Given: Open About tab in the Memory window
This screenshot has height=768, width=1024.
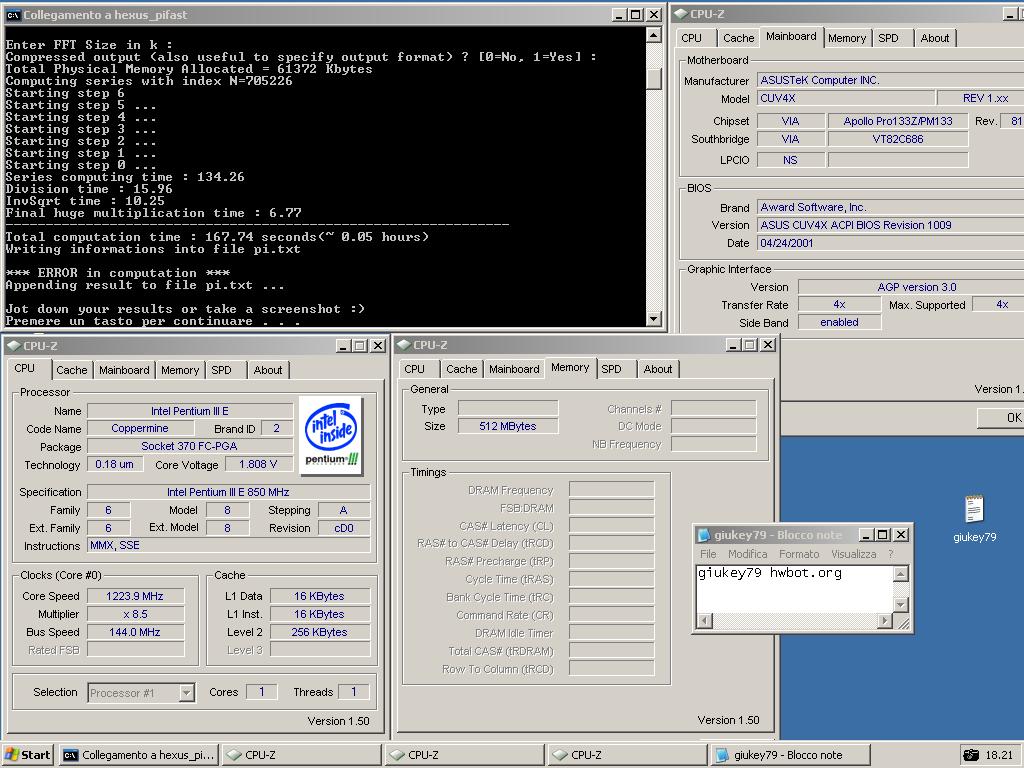Looking at the screenshot, I should coord(658,369).
